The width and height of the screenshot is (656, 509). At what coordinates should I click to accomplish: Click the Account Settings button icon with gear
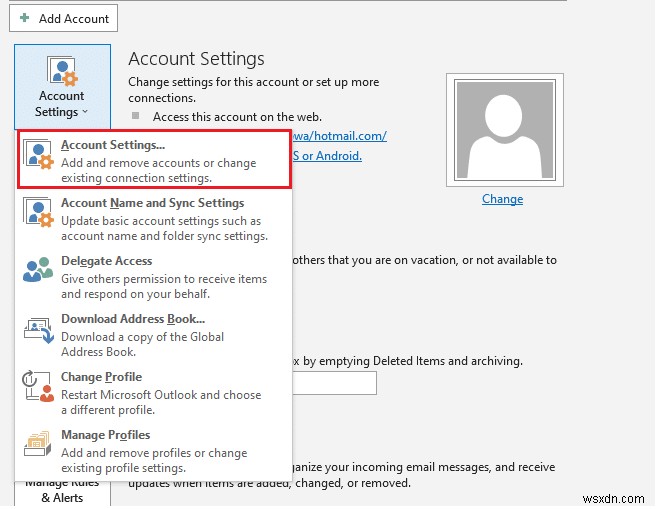pos(62,71)
